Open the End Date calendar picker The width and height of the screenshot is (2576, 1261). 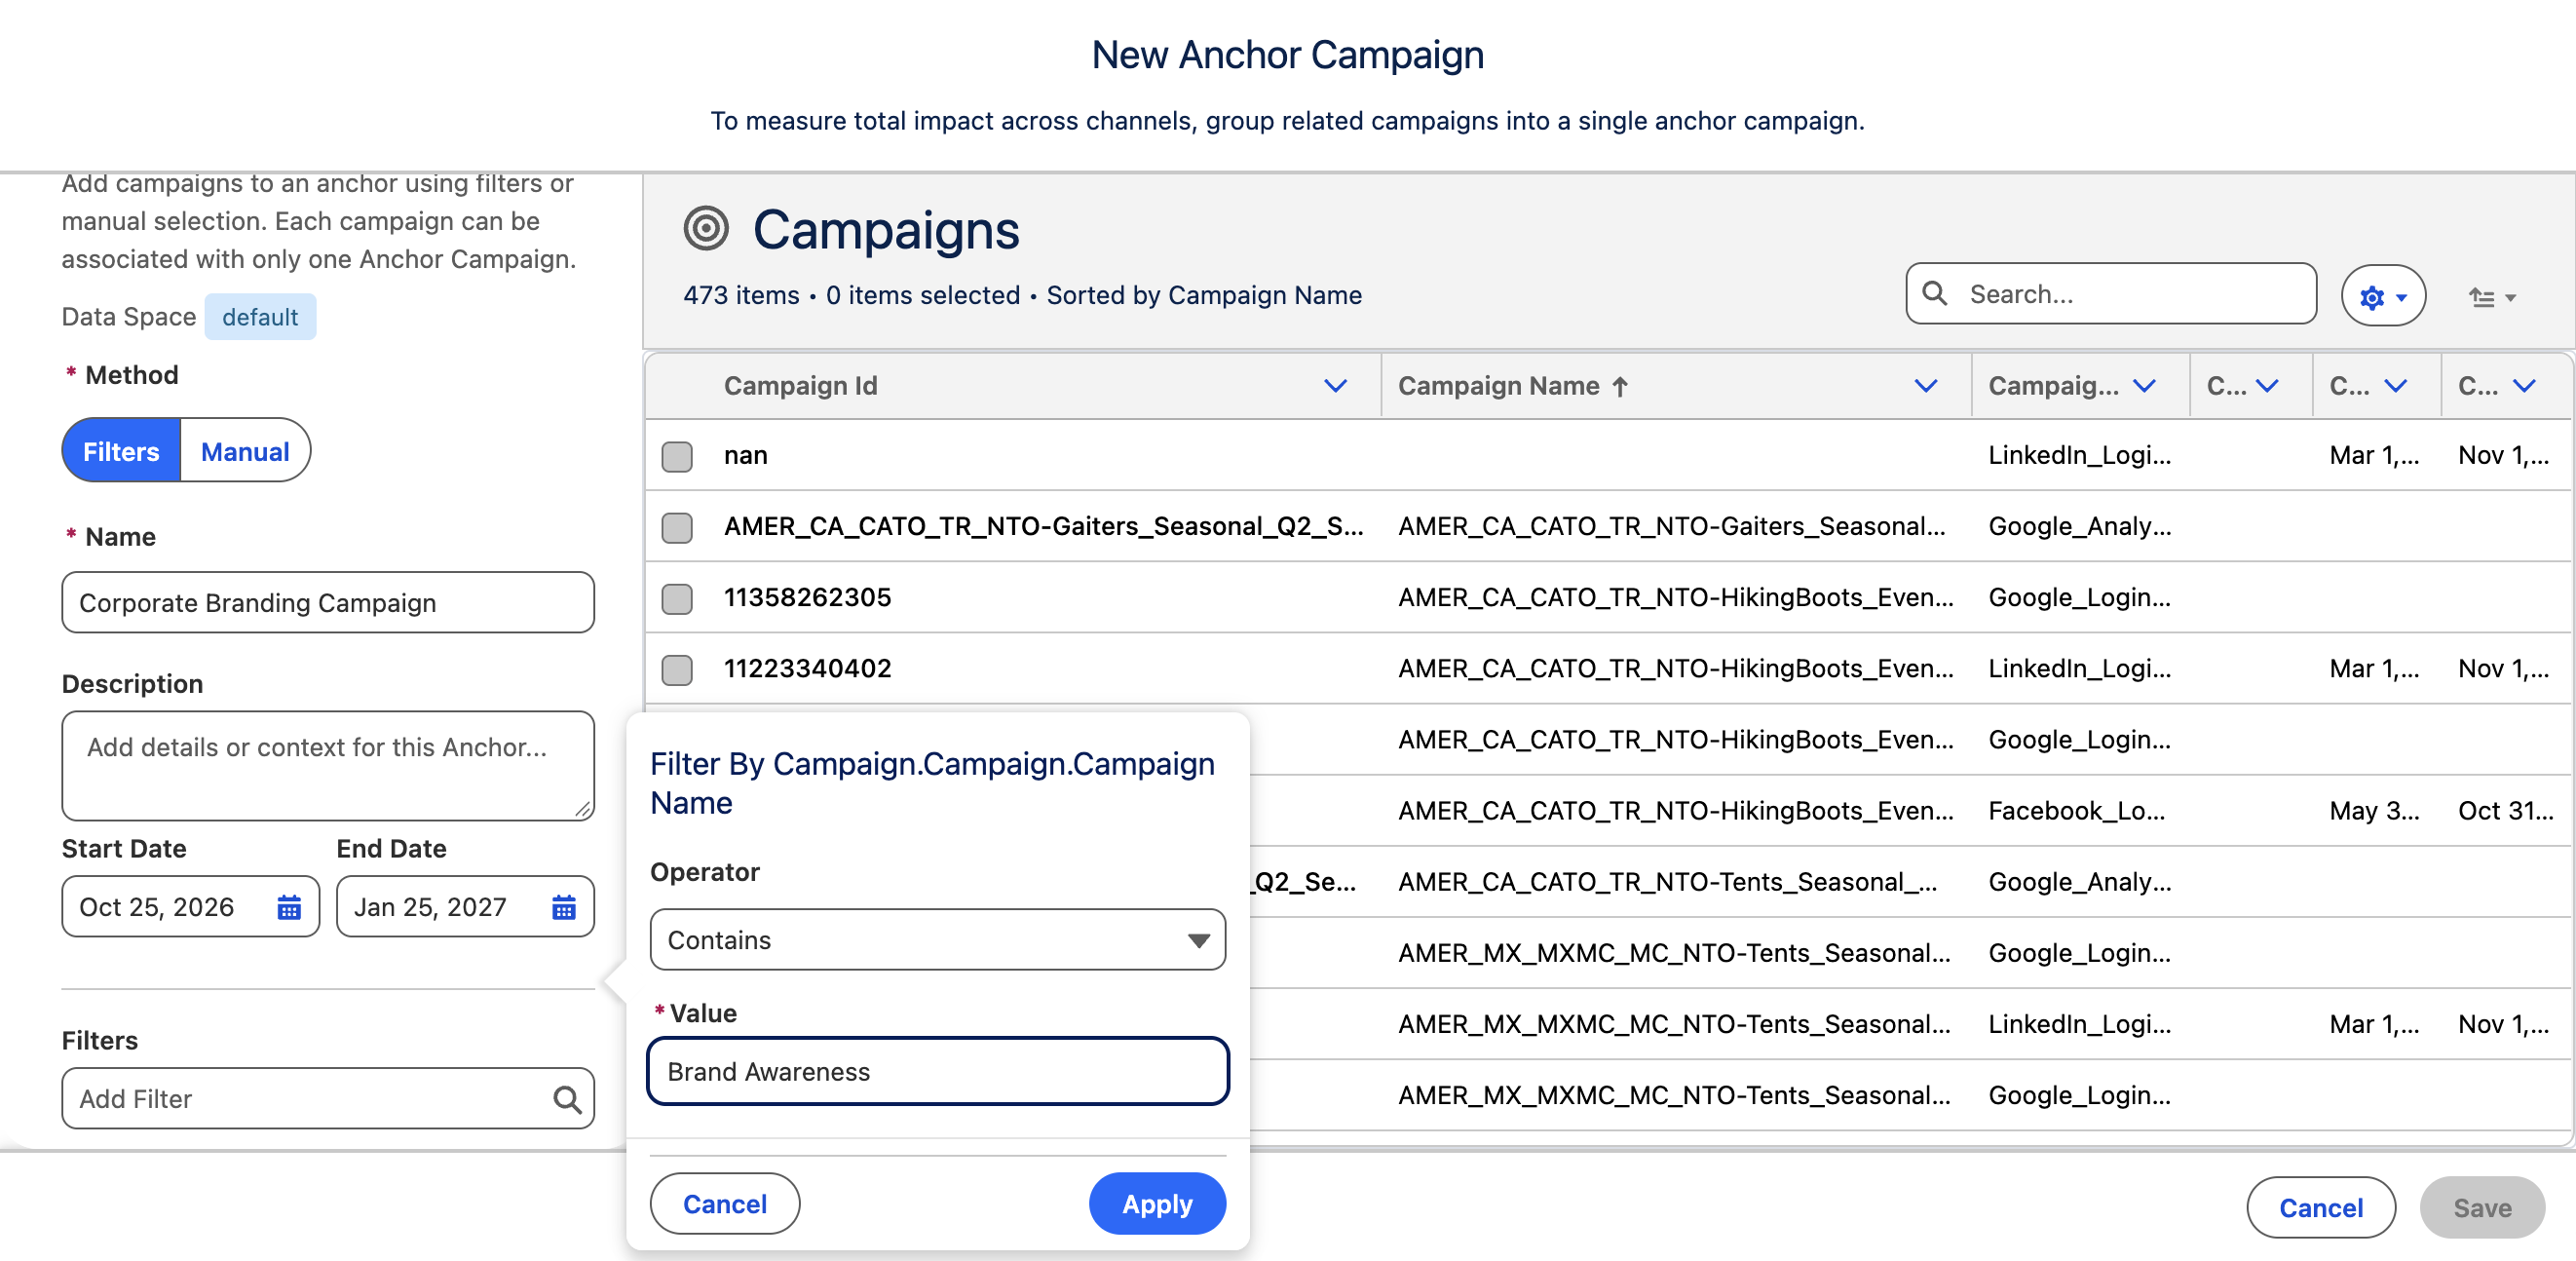click(x=564, y=907)
